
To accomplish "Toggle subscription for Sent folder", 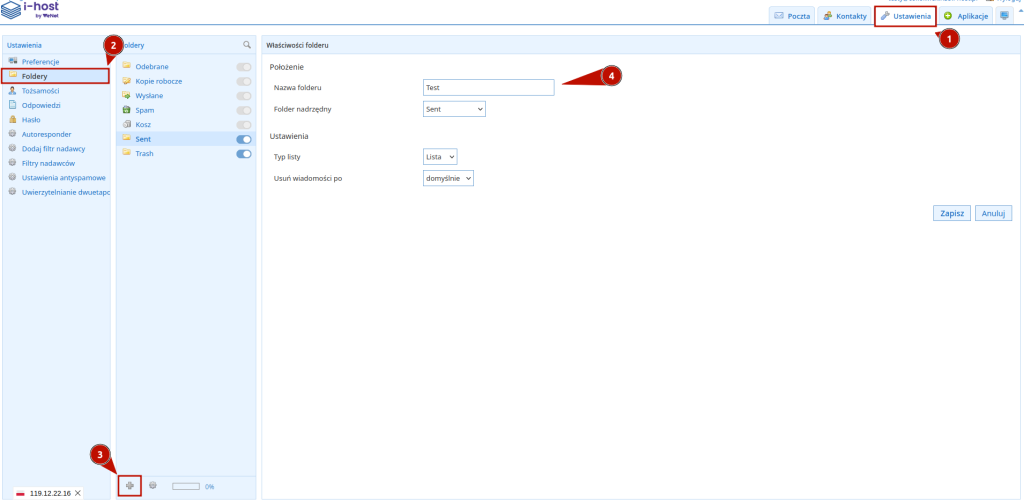I will [x=243, y=139].
